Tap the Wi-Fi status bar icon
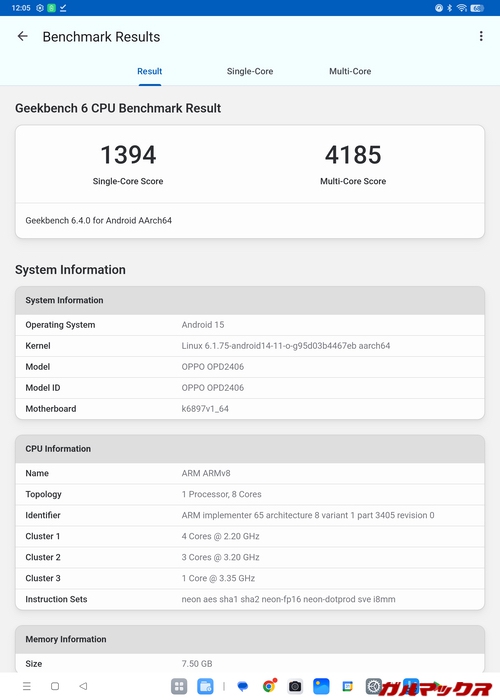The height and width of the screenshot is (700, 500). point(462,8)
